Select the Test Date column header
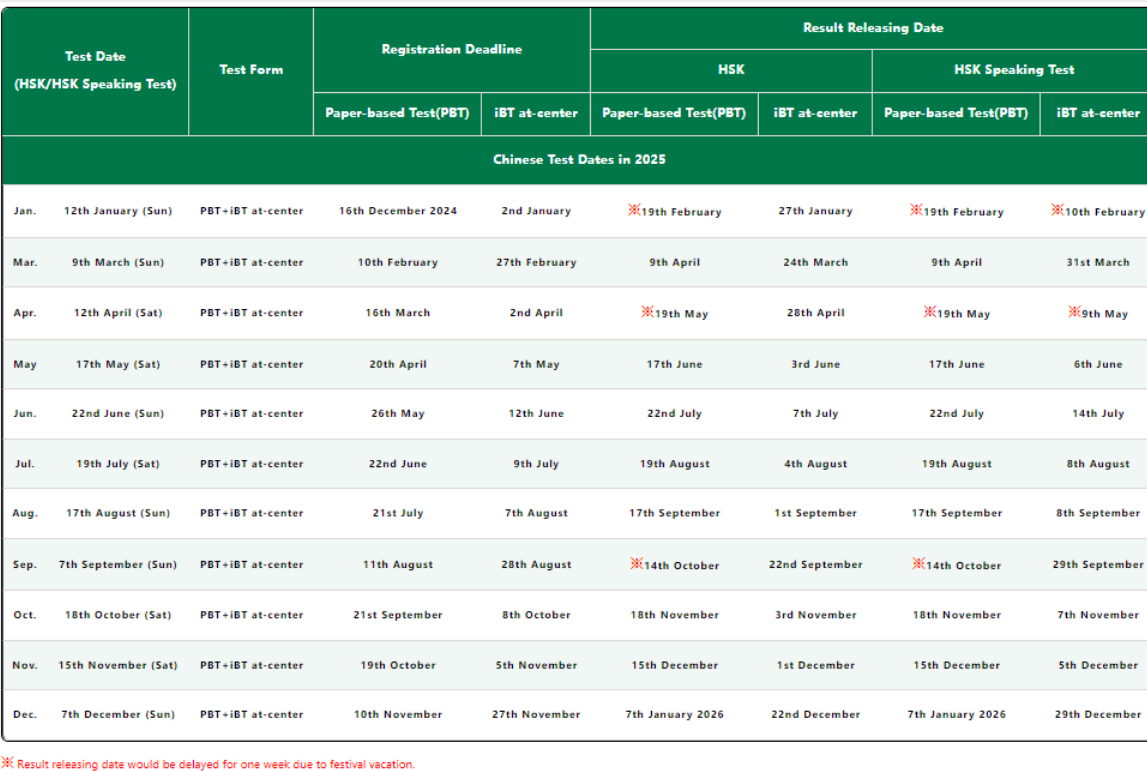1147x771 pixels. [95, 70]
